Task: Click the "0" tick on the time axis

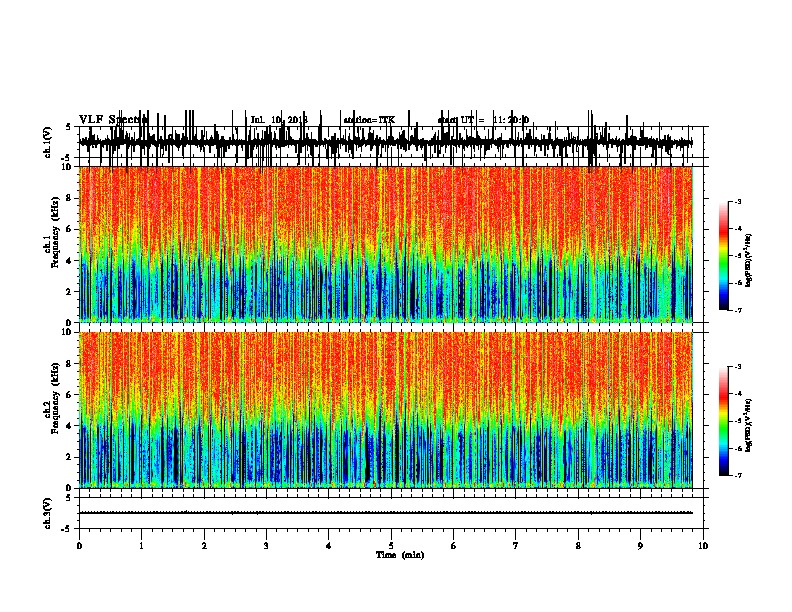Action: click(79, 546)
